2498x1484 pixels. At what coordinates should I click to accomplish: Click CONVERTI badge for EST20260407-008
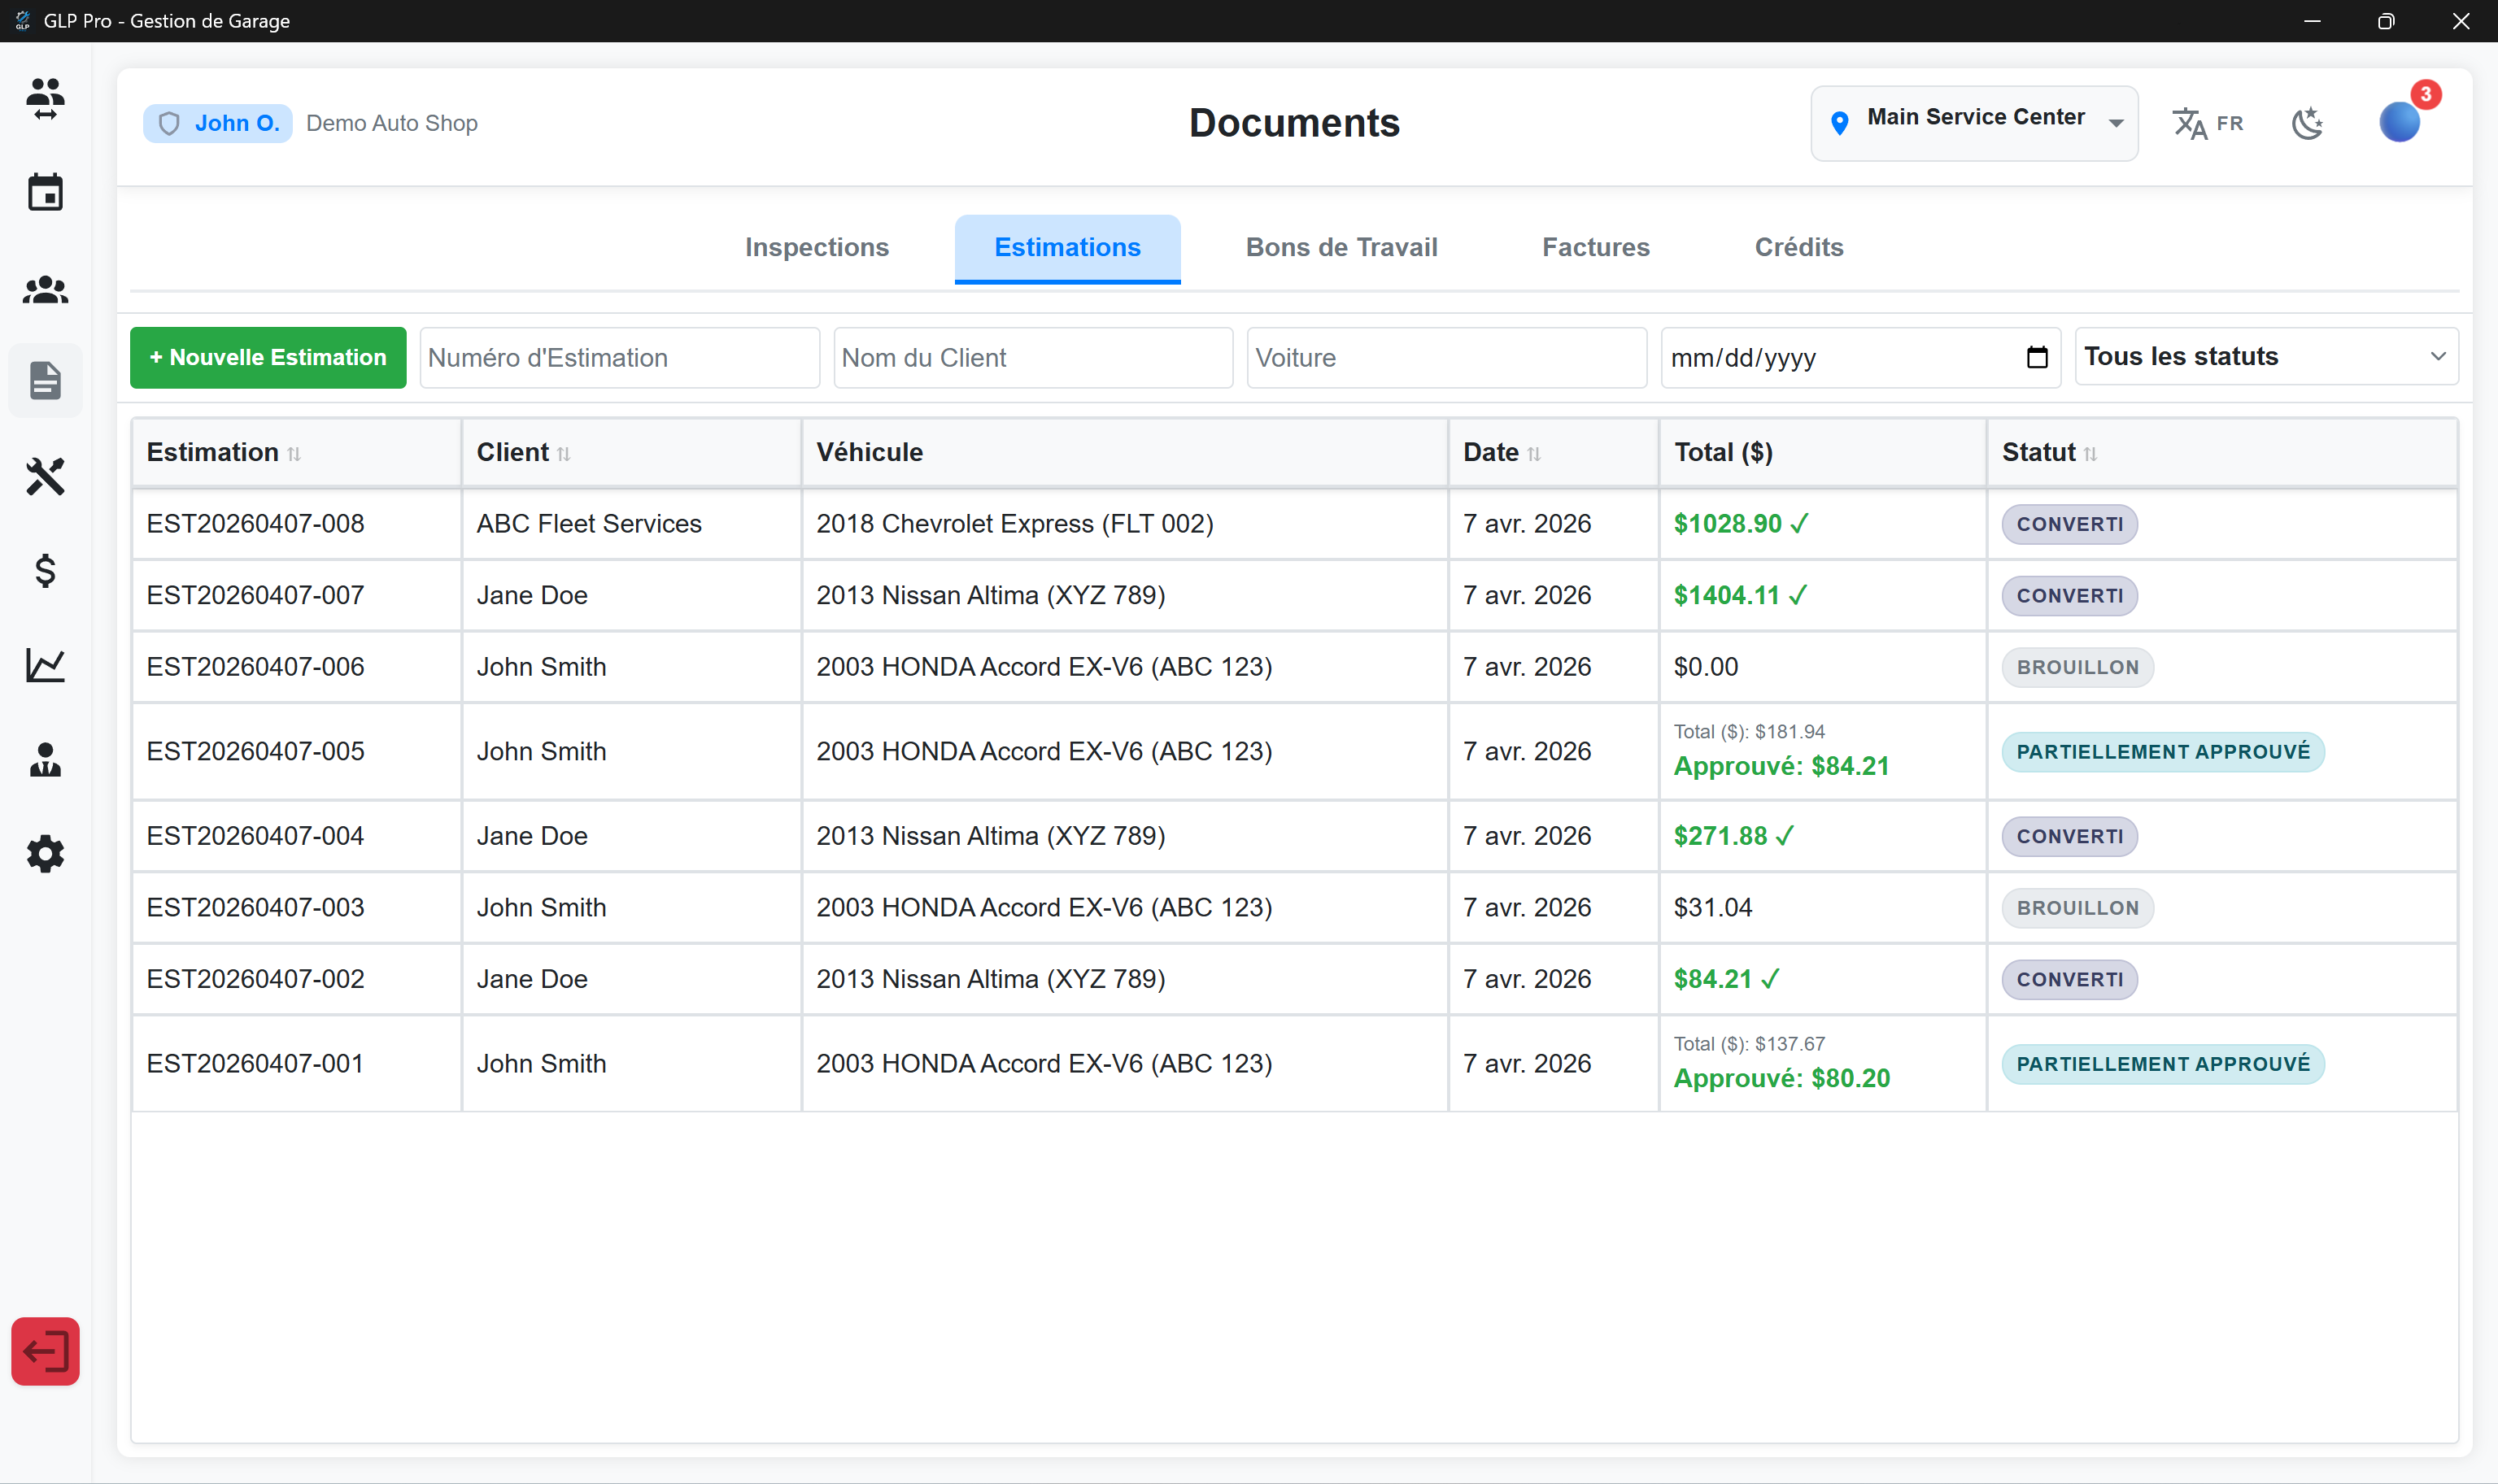(x=2069, y=524)
